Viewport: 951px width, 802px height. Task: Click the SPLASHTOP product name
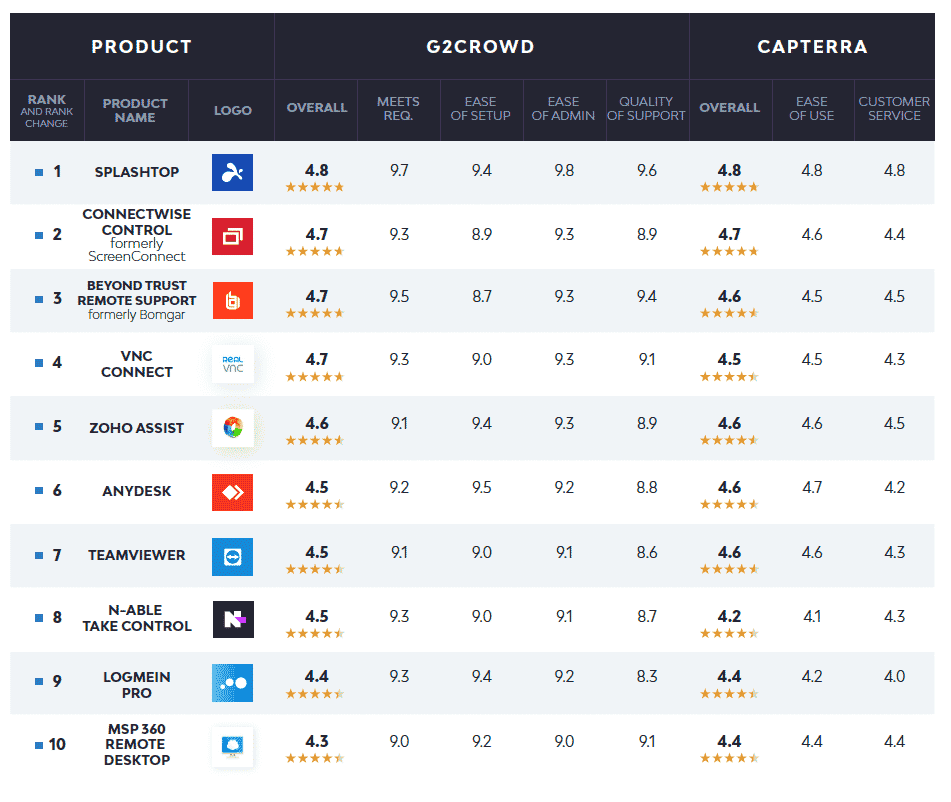point(137,172)
